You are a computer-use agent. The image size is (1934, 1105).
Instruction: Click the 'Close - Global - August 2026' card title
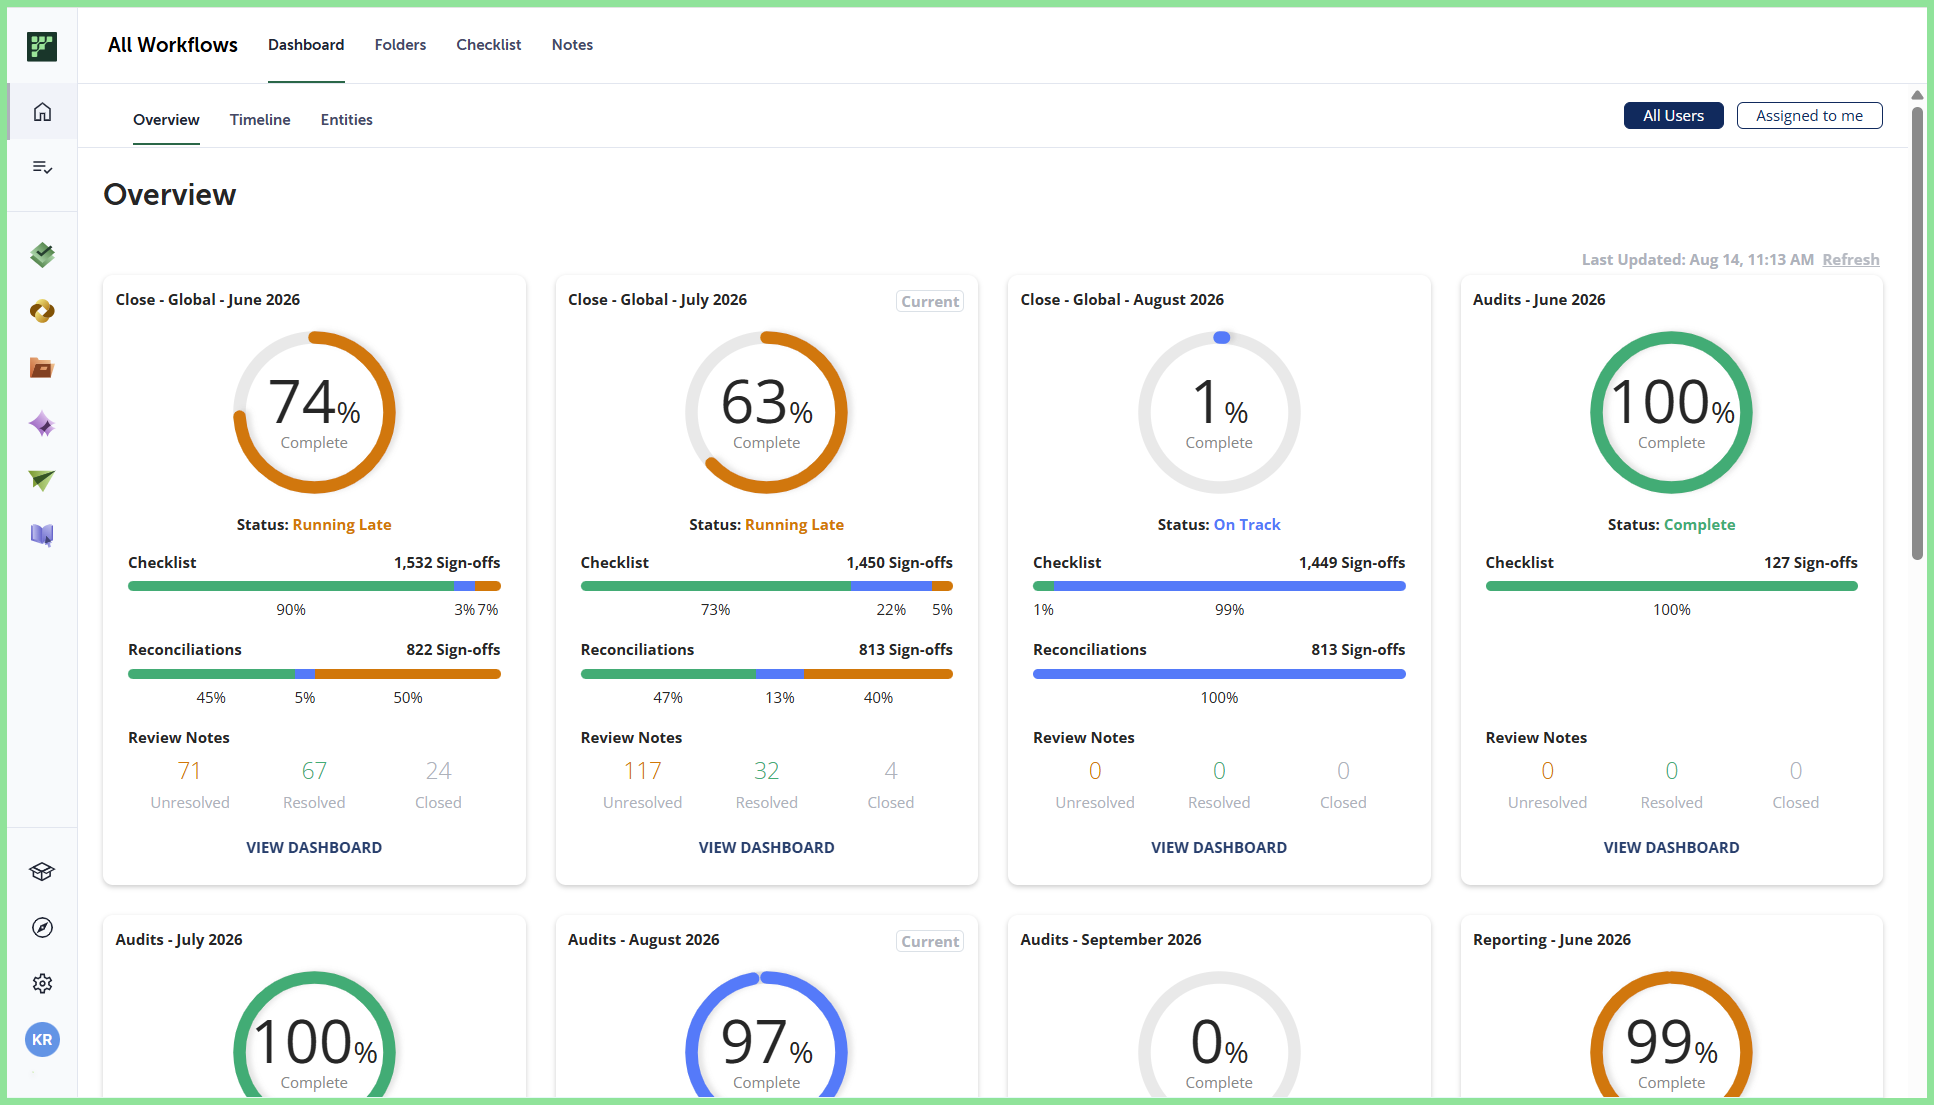point(1122,300)
